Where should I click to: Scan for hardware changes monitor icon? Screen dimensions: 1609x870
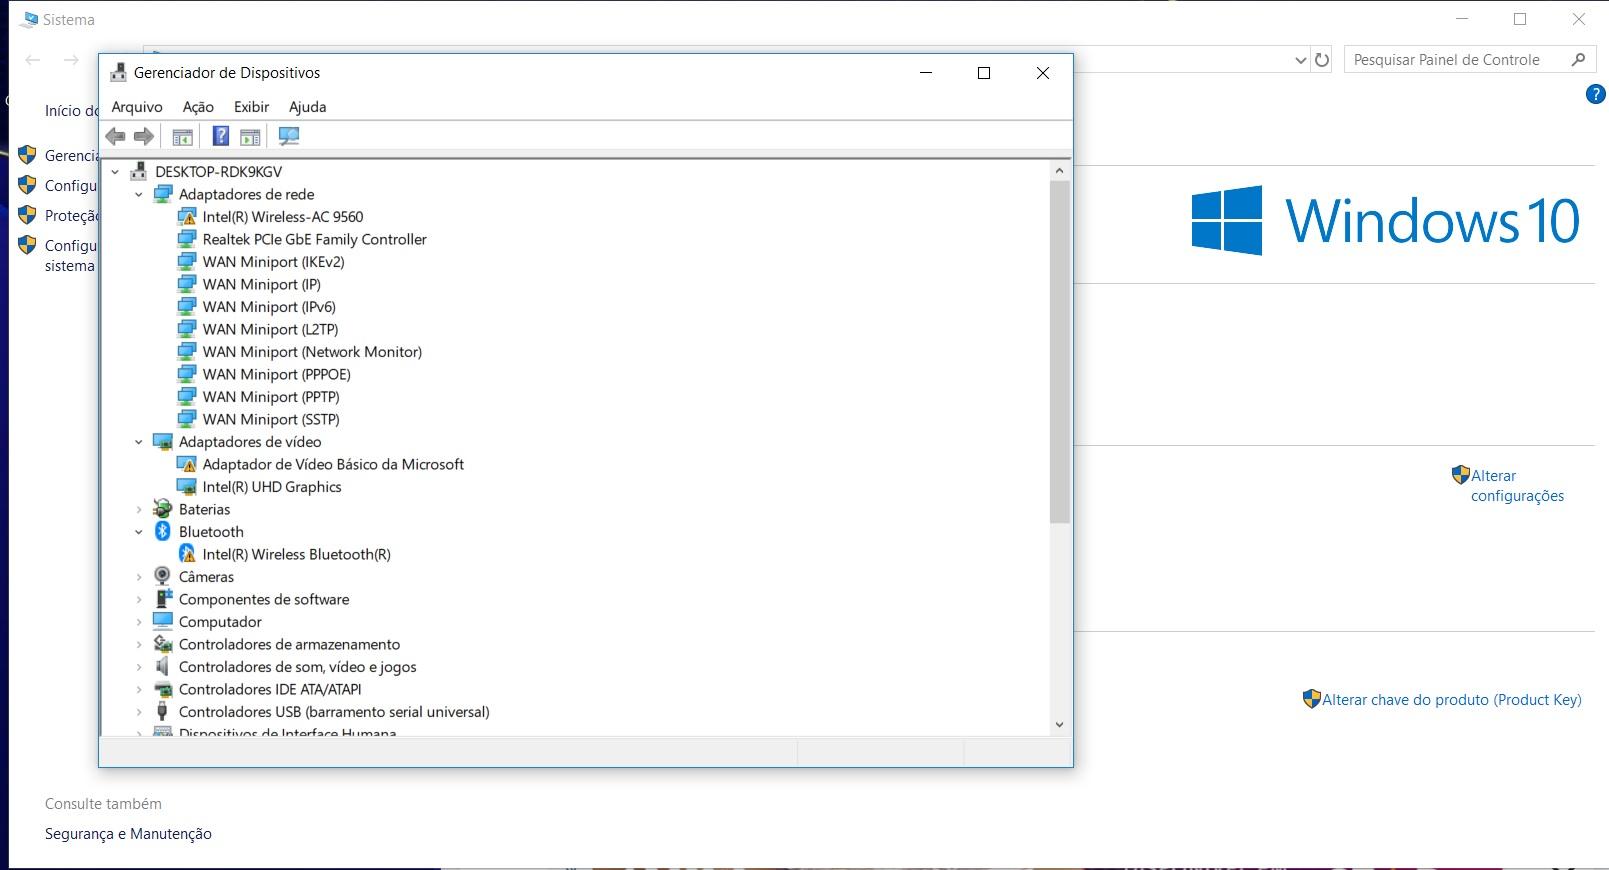tap(289, 136)
